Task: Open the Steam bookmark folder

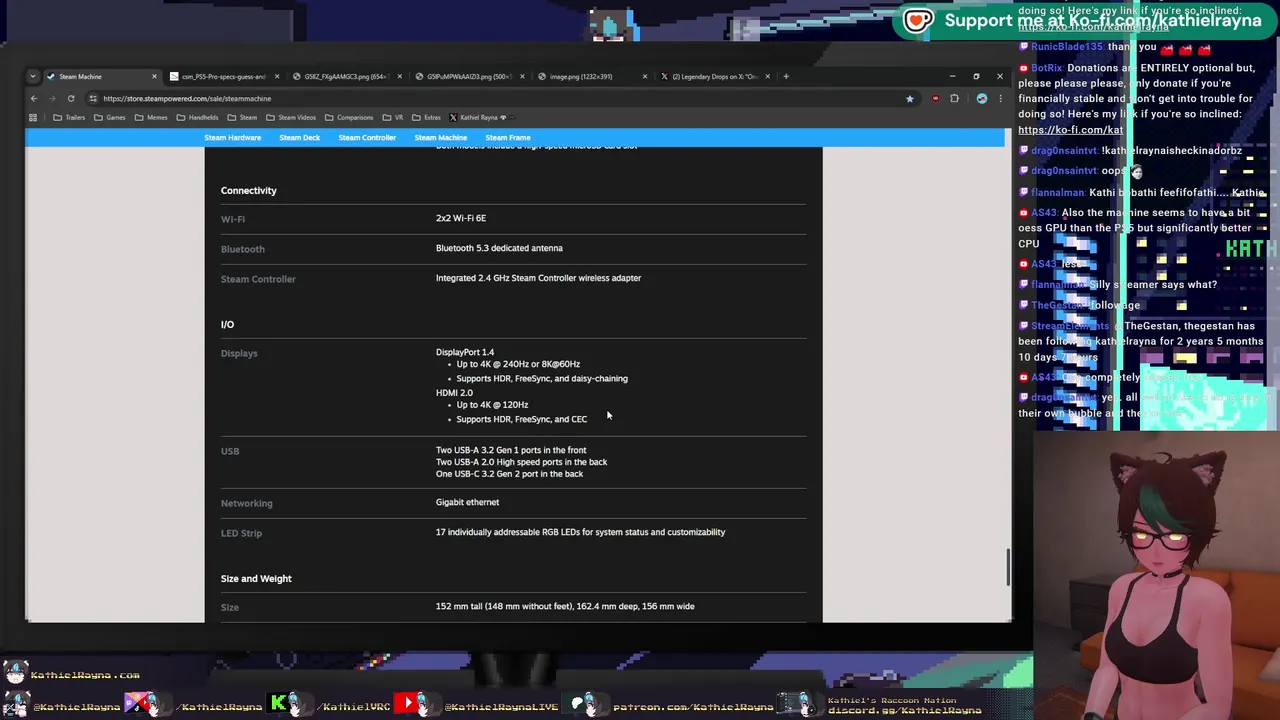Action: [242, 117]
